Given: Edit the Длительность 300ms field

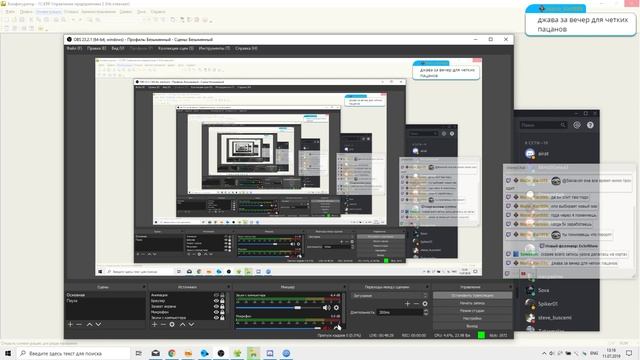Looking at the screenshot, I should pos(400,312).
